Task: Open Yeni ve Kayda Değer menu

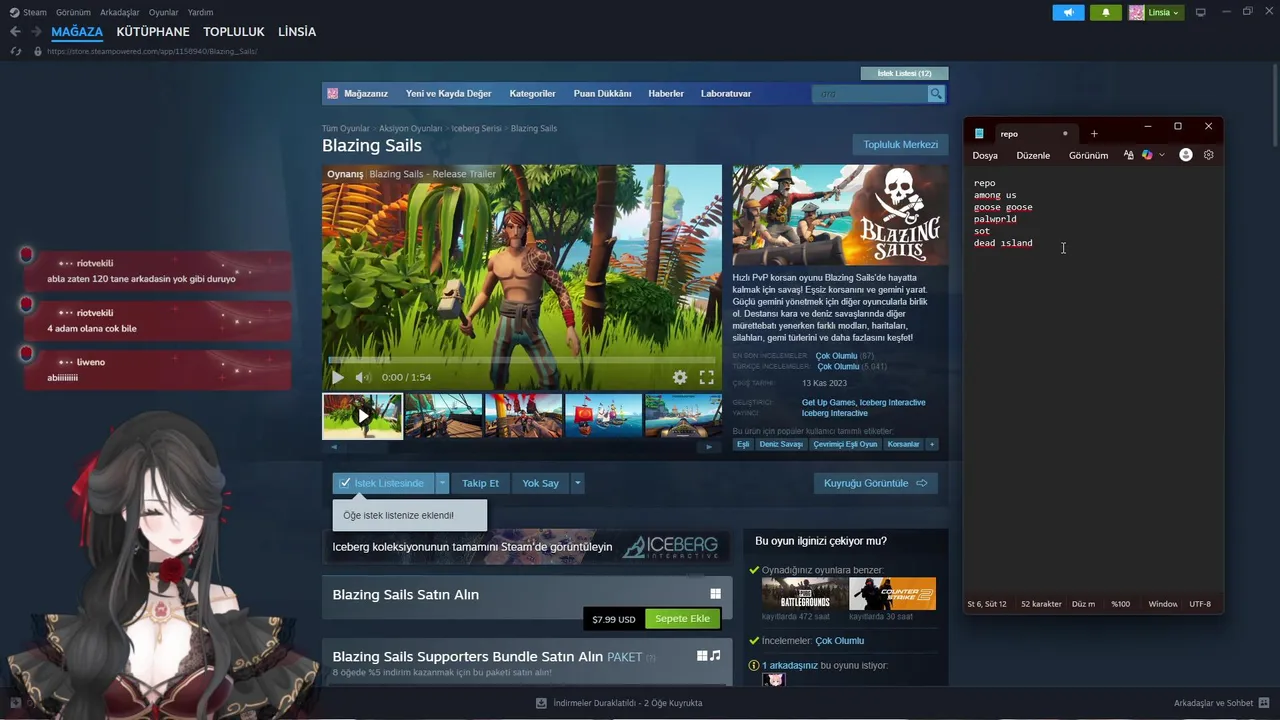Action: point(448,93)
